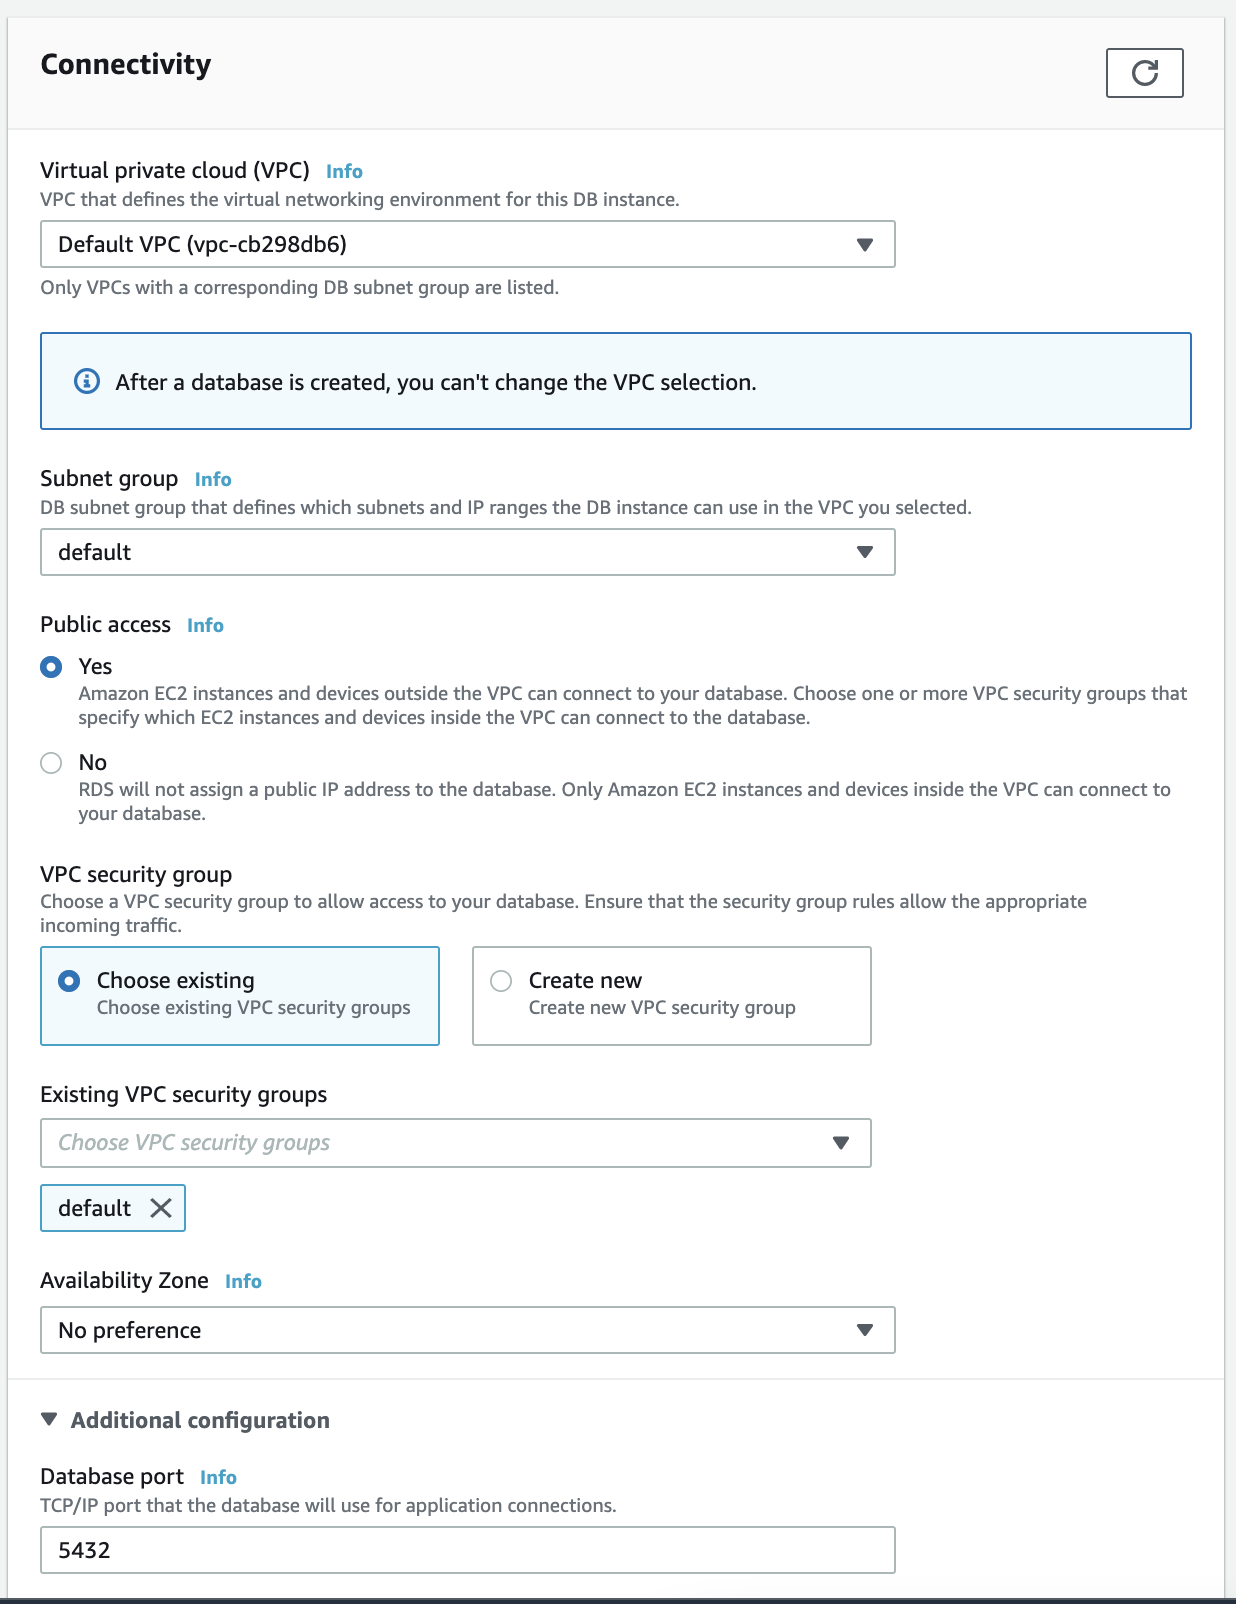The width and height of the screenshot is (1236, 1604).
Task: Remove the default security group tag
Action: point(161,1208)
